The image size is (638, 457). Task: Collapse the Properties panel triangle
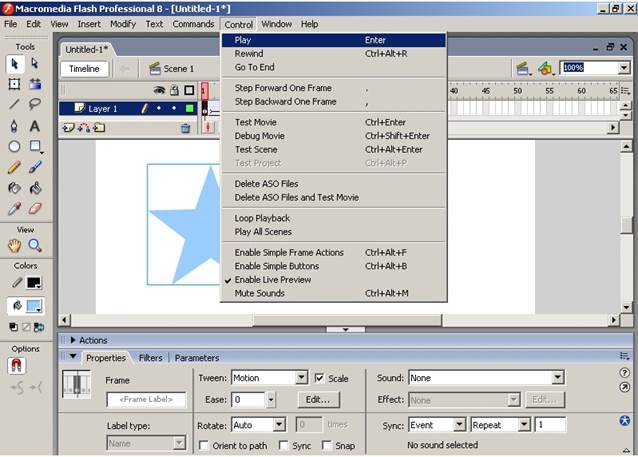tap(73, 356)
